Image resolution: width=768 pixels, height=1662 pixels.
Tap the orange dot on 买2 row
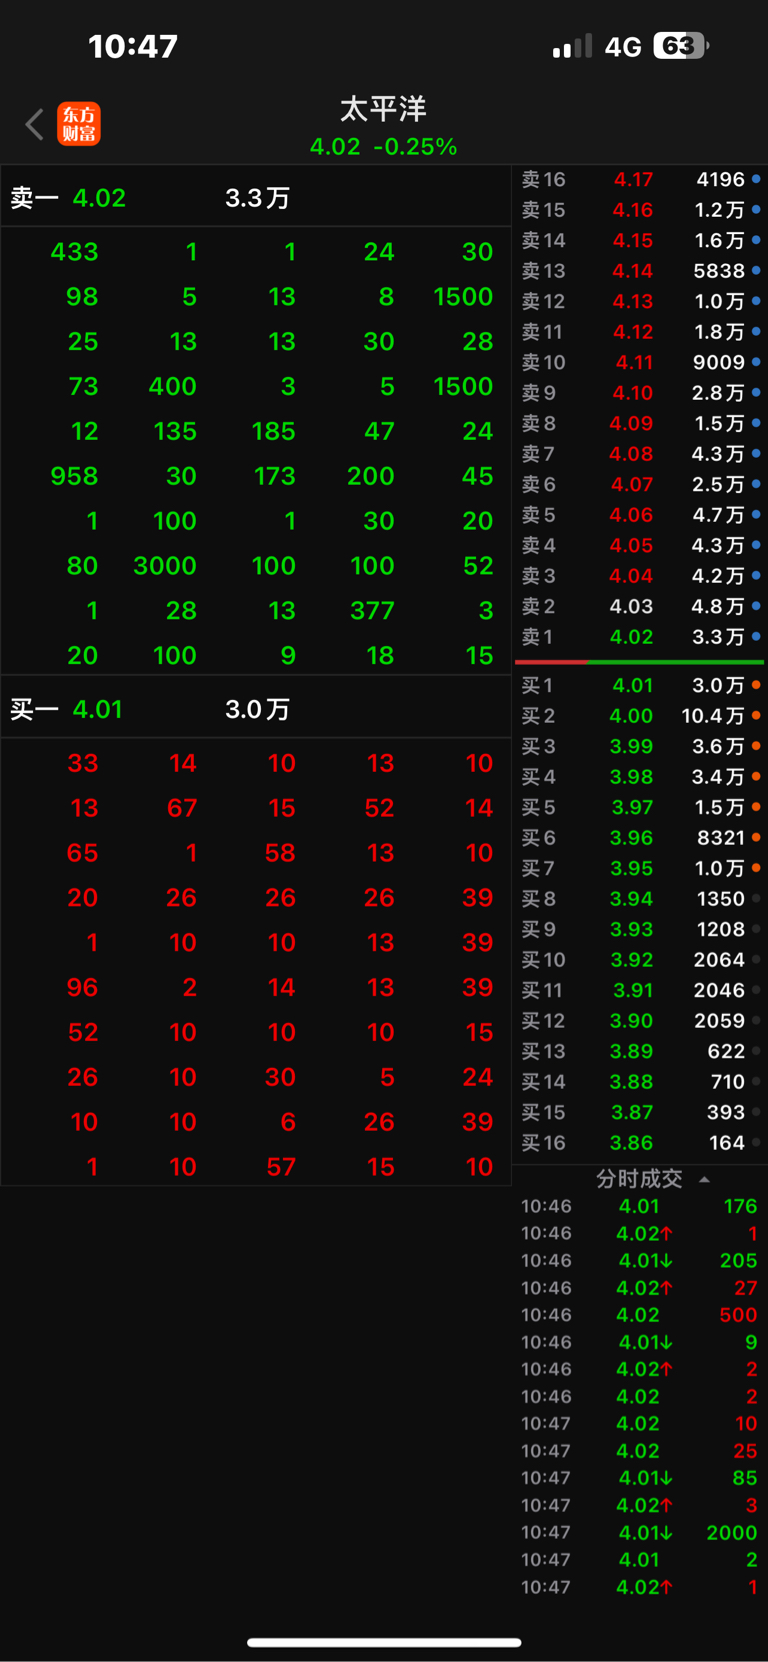pos(756,715)
